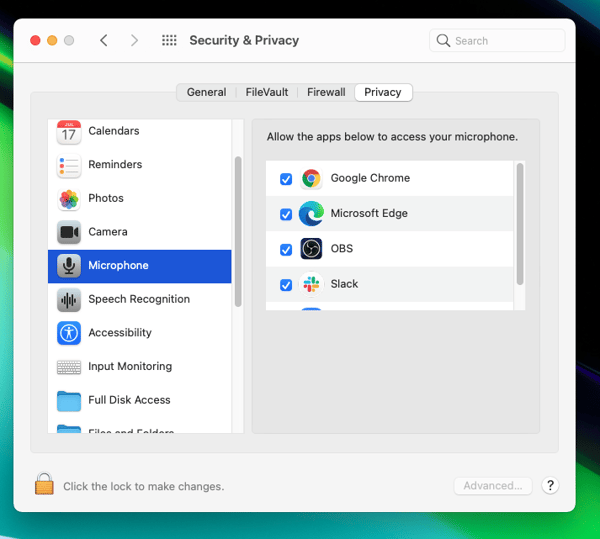Image resolution: width=600 pixels, height=539 pixels.
Task: Open the FileVault tab
Action: 267,92
